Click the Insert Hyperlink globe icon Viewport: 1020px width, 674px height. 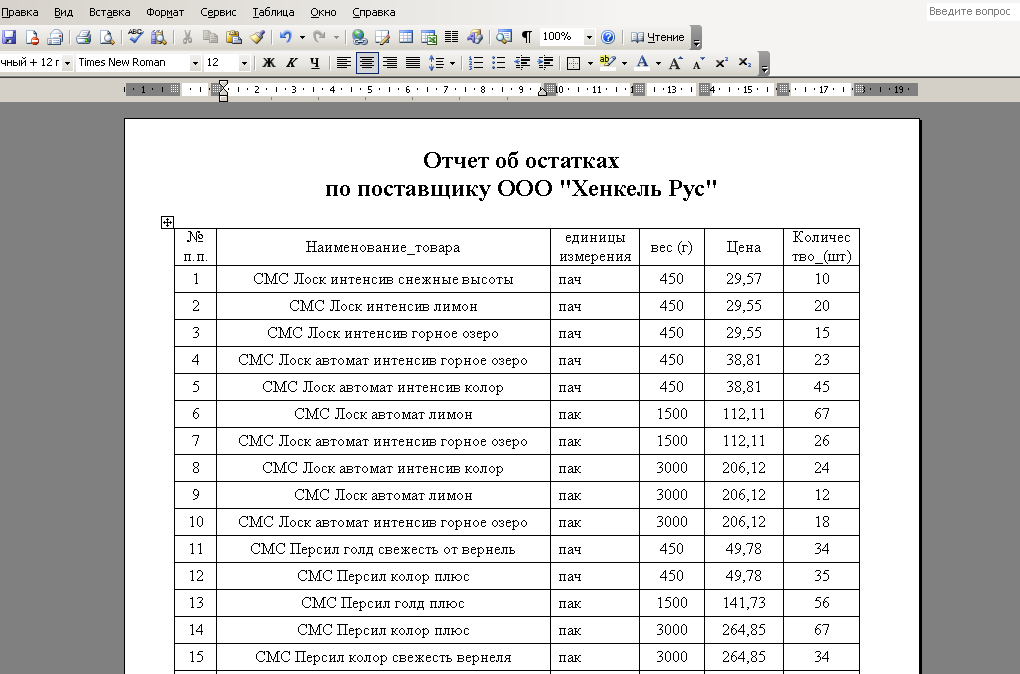[x=359, y=37]
